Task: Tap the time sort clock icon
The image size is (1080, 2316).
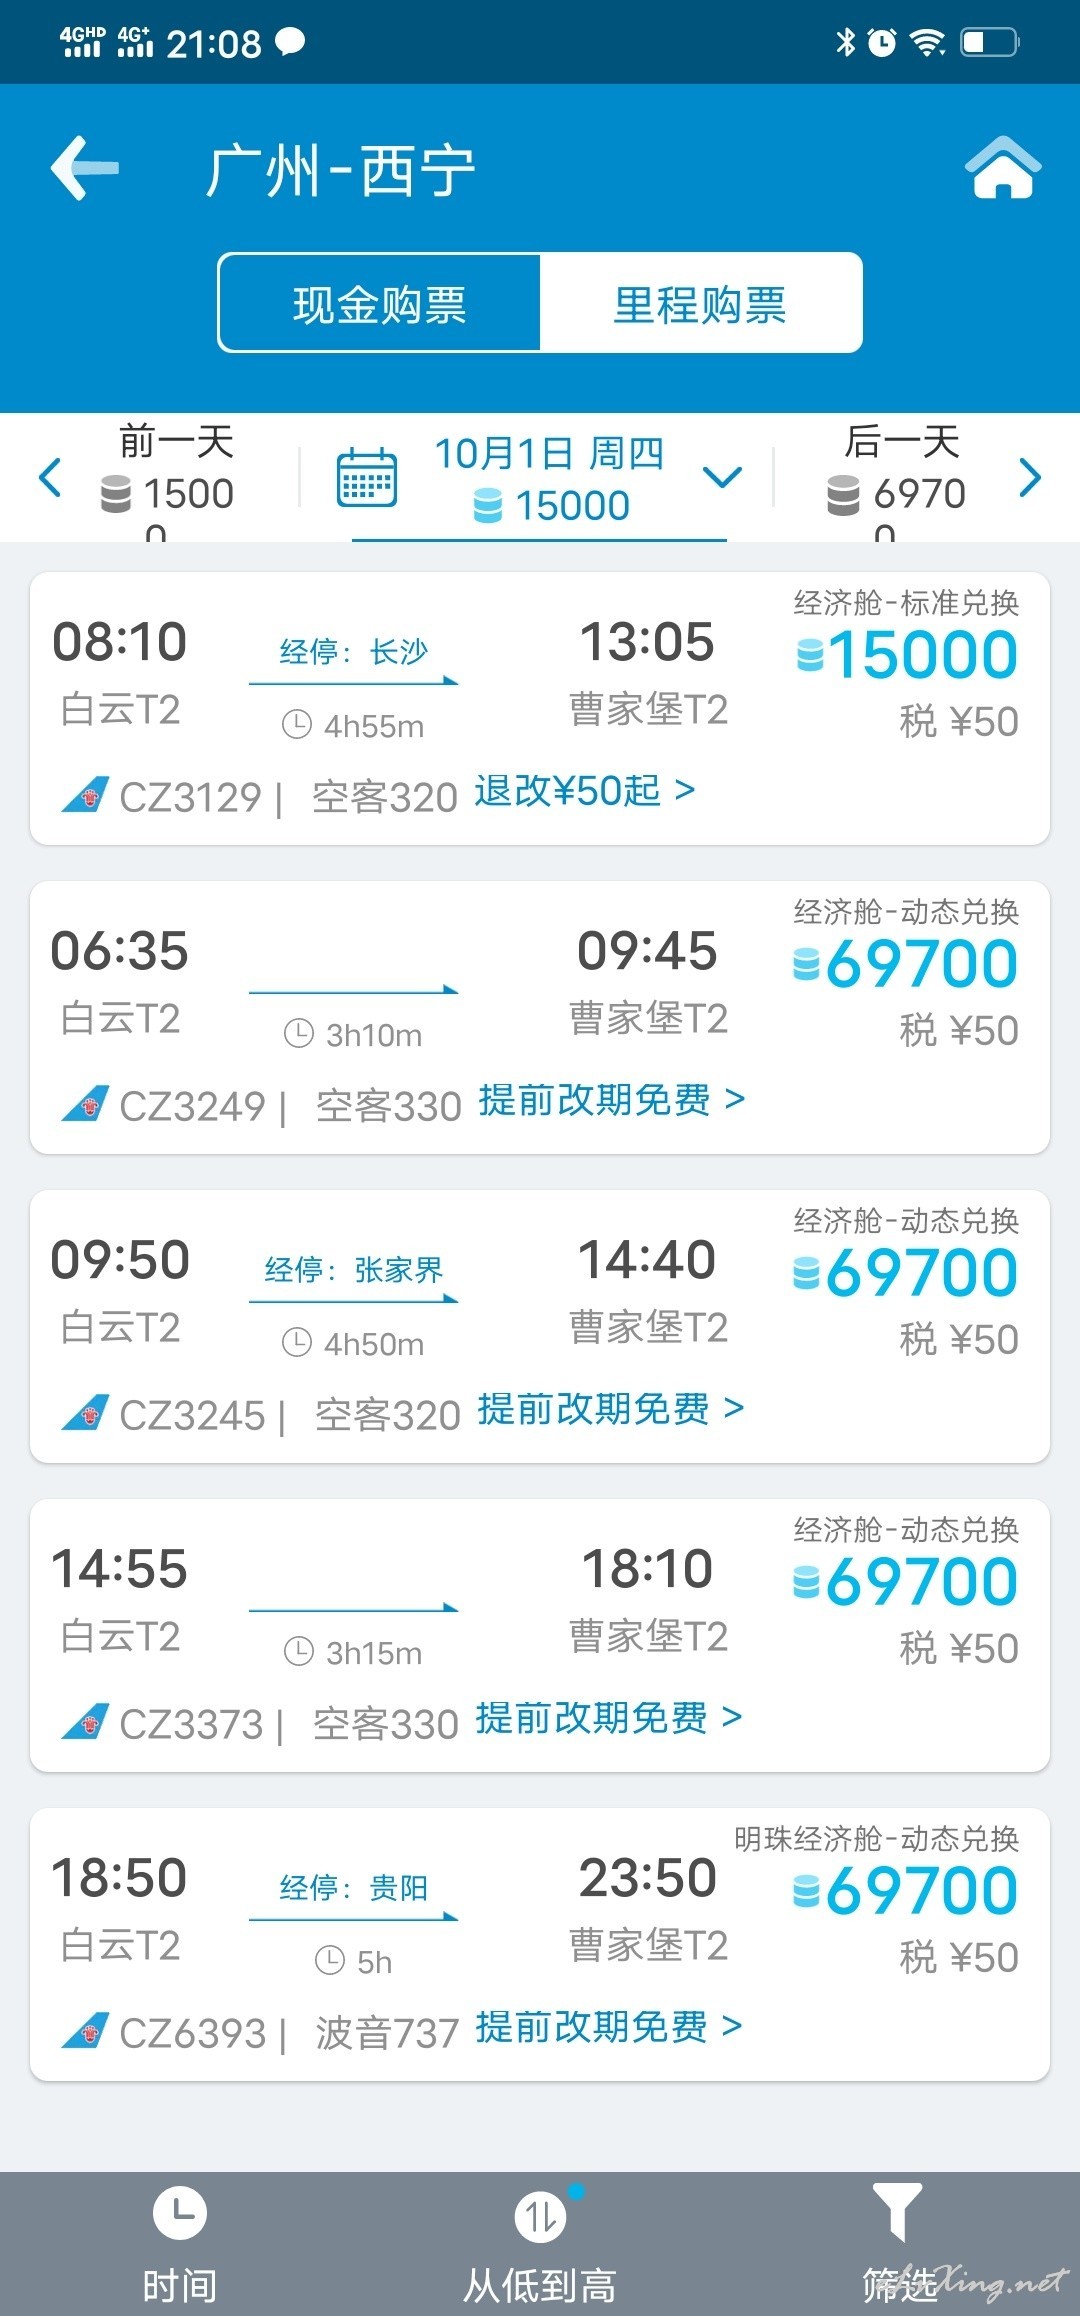Action: [180, 2214]
